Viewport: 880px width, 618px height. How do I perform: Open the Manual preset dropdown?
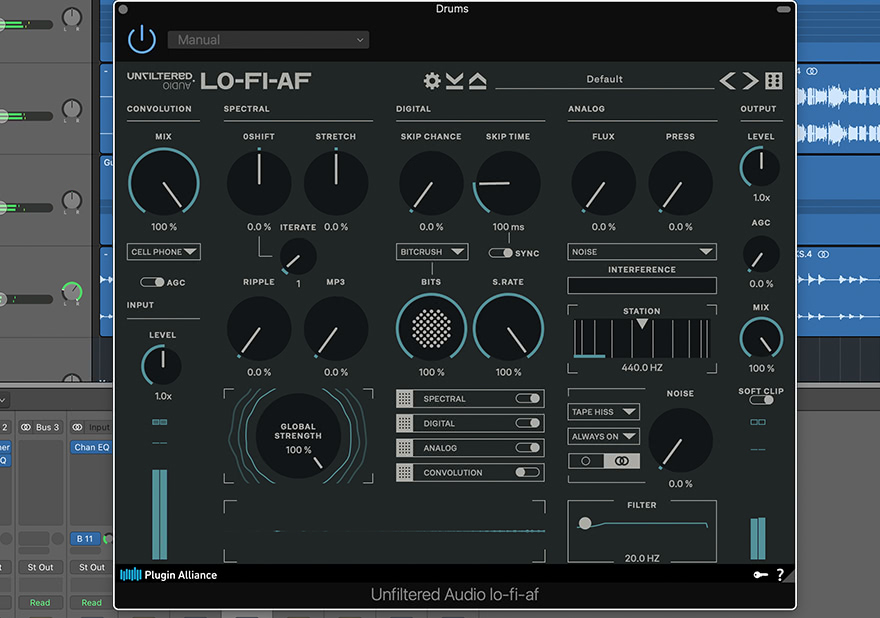268,40
